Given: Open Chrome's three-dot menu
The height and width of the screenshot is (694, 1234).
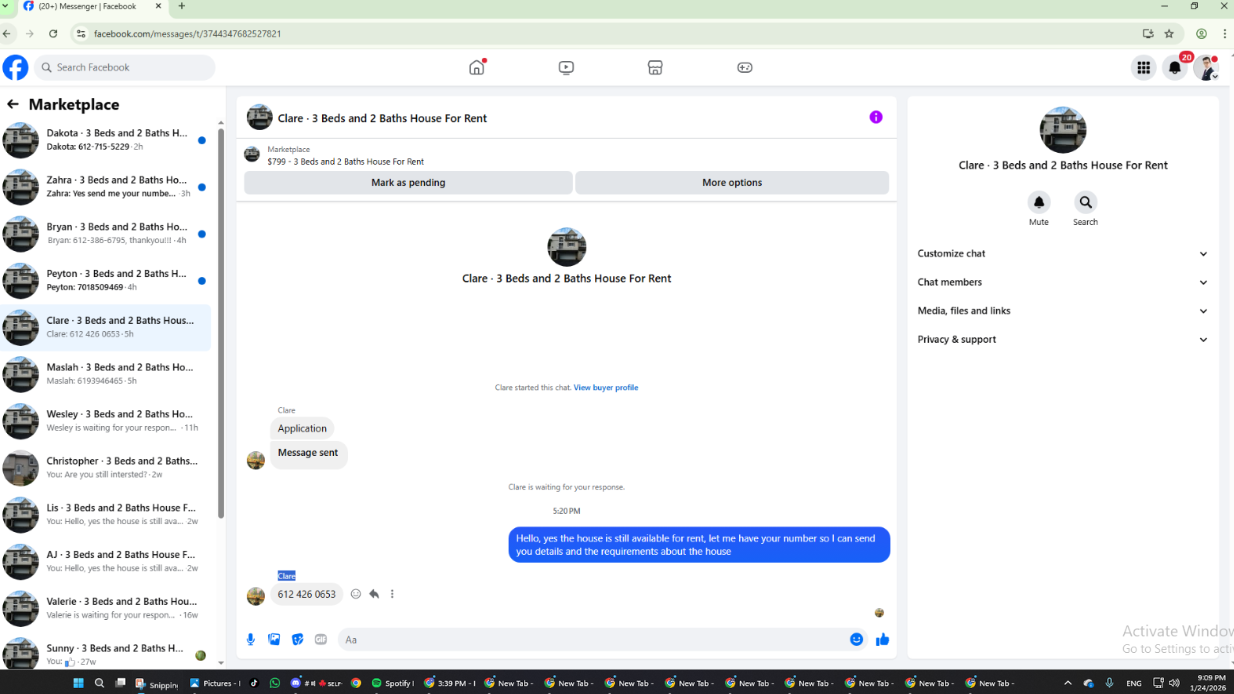Looking at the screenshot, I should pos(1224,33).
